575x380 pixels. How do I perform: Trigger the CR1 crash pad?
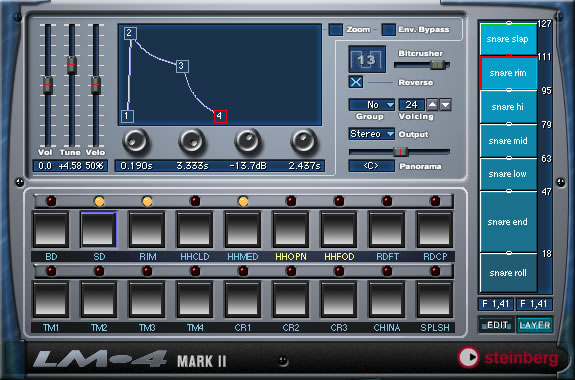click(x=243, y=299)
